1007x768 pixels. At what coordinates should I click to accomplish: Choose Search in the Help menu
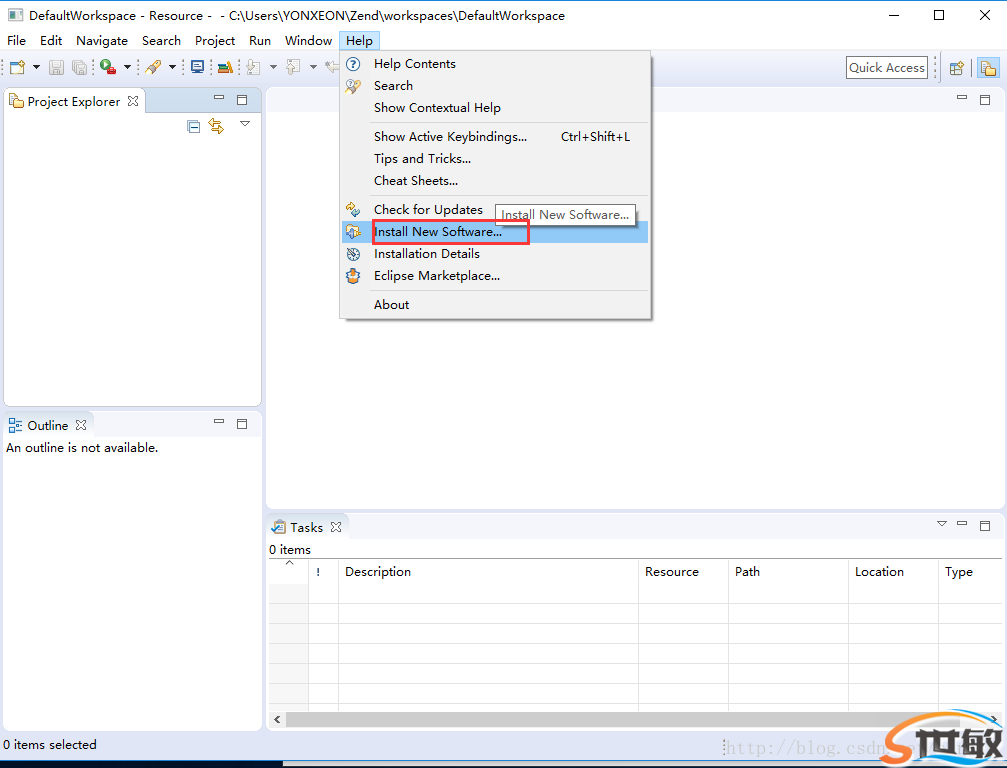[x=495, y=85]
